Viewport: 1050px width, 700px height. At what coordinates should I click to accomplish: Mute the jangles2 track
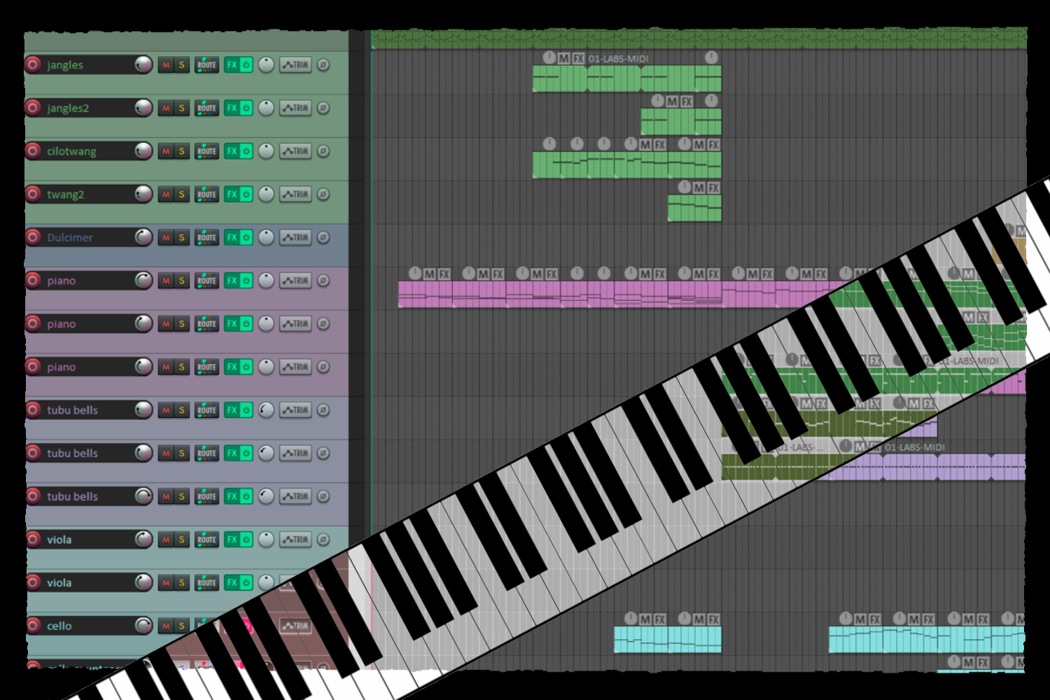tap(165, 108)
